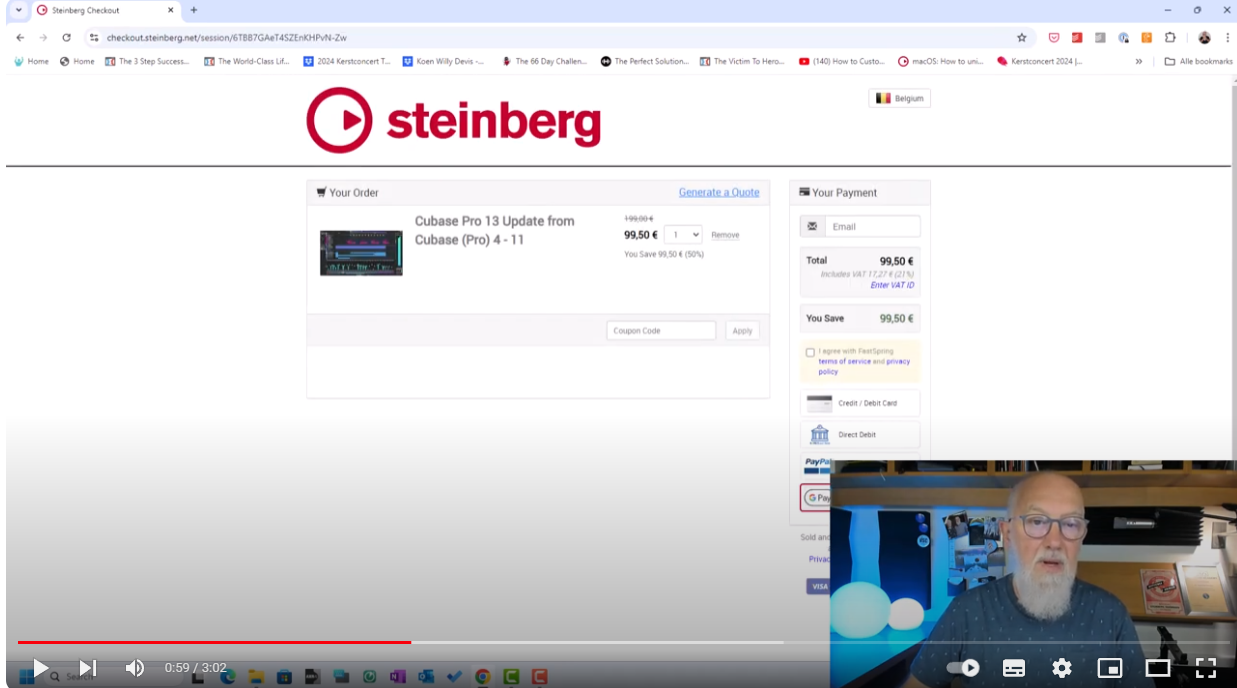Open the Chrome profile avatar
1237x688 pixels.
(1204, 37)
